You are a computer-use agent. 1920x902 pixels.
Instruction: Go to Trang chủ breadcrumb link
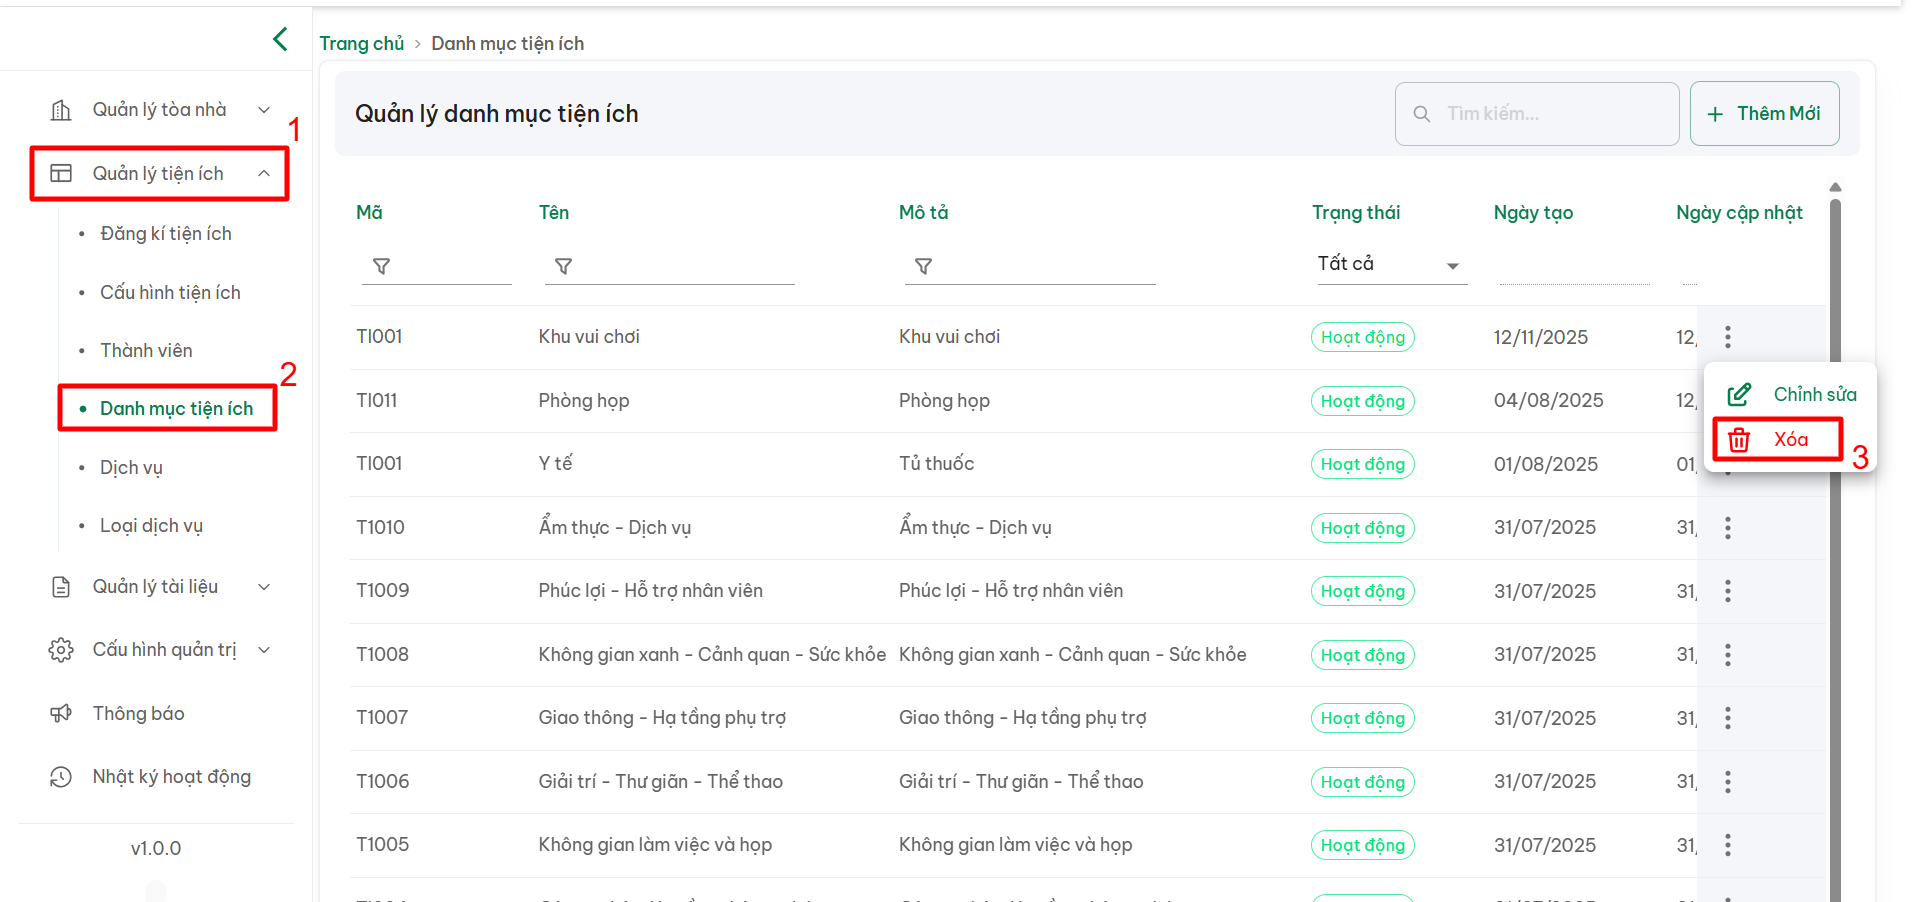tap(361, 44)
